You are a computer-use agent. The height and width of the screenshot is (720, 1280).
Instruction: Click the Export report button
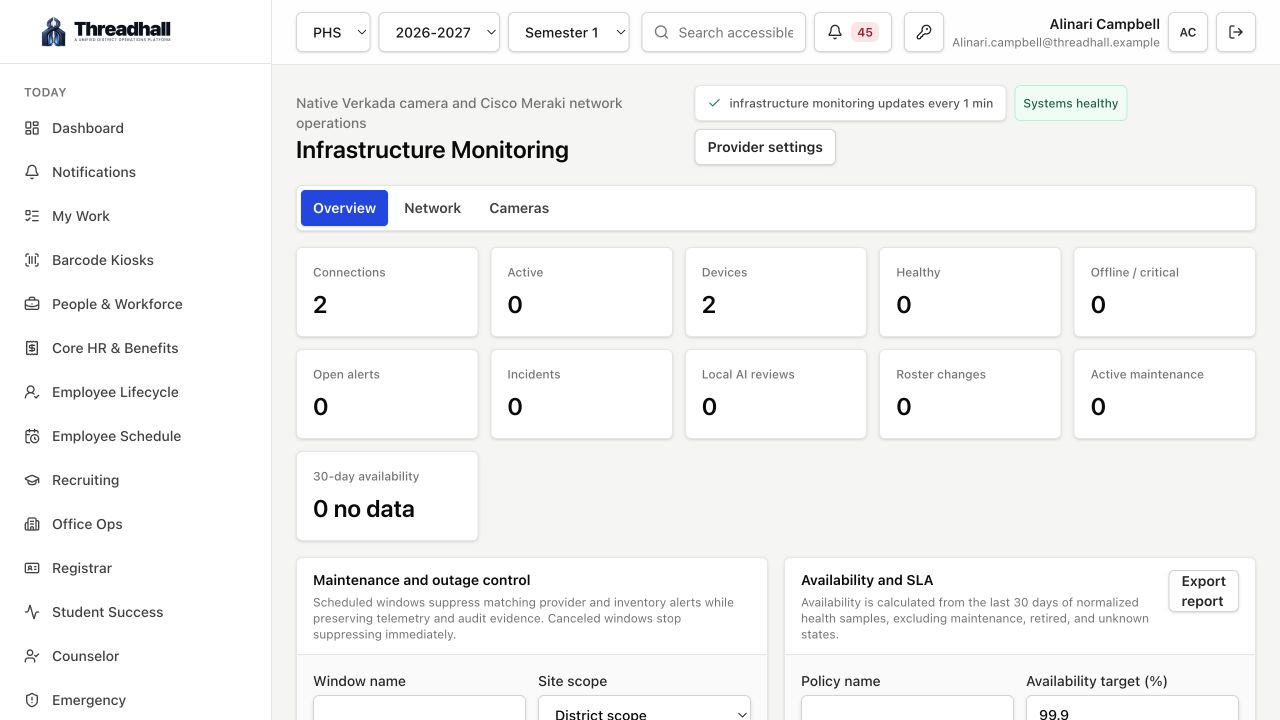point(1203,591)
